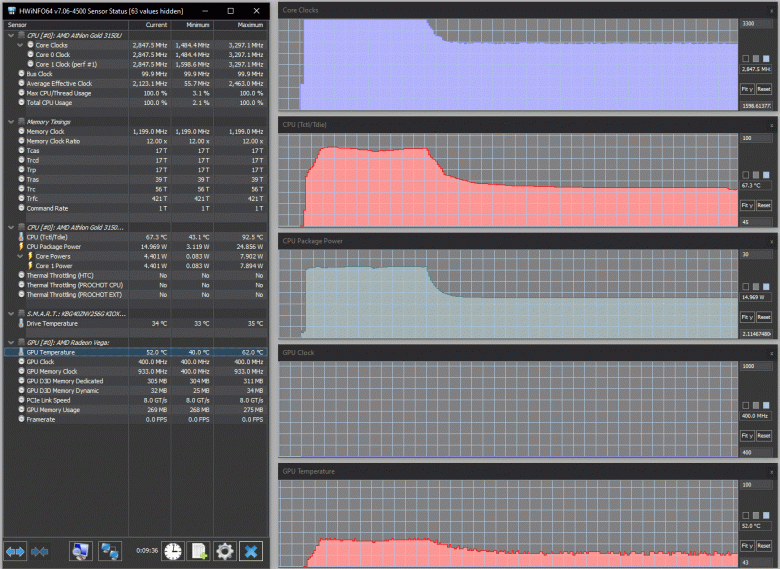The height and width of the screenshot is (569, 780).
Task: Edit the 45 minimum field of CPU Tctl/Tdie graph
Action: [756, 222]
